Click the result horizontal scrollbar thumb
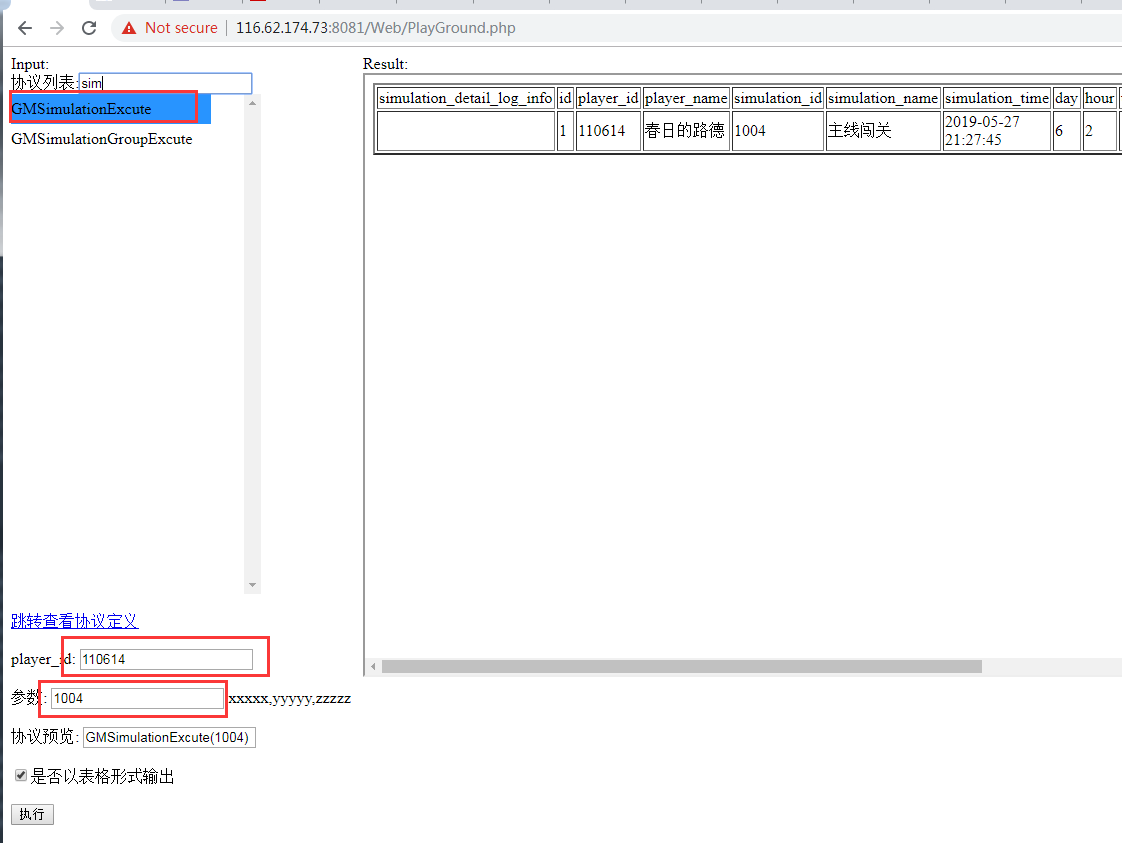 [680, 667]
